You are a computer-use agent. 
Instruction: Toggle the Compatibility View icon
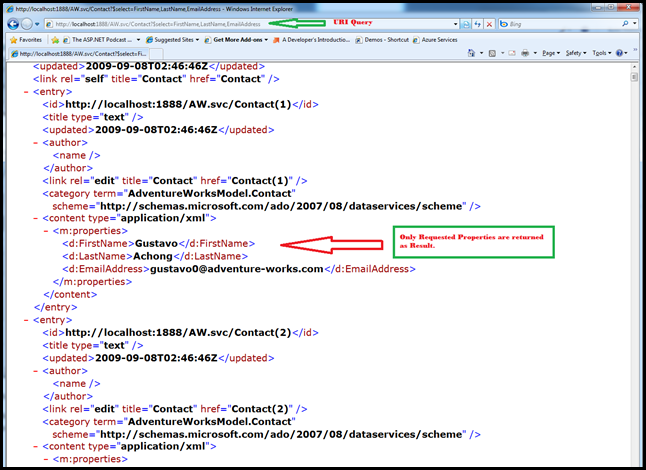tap(466, 24)
